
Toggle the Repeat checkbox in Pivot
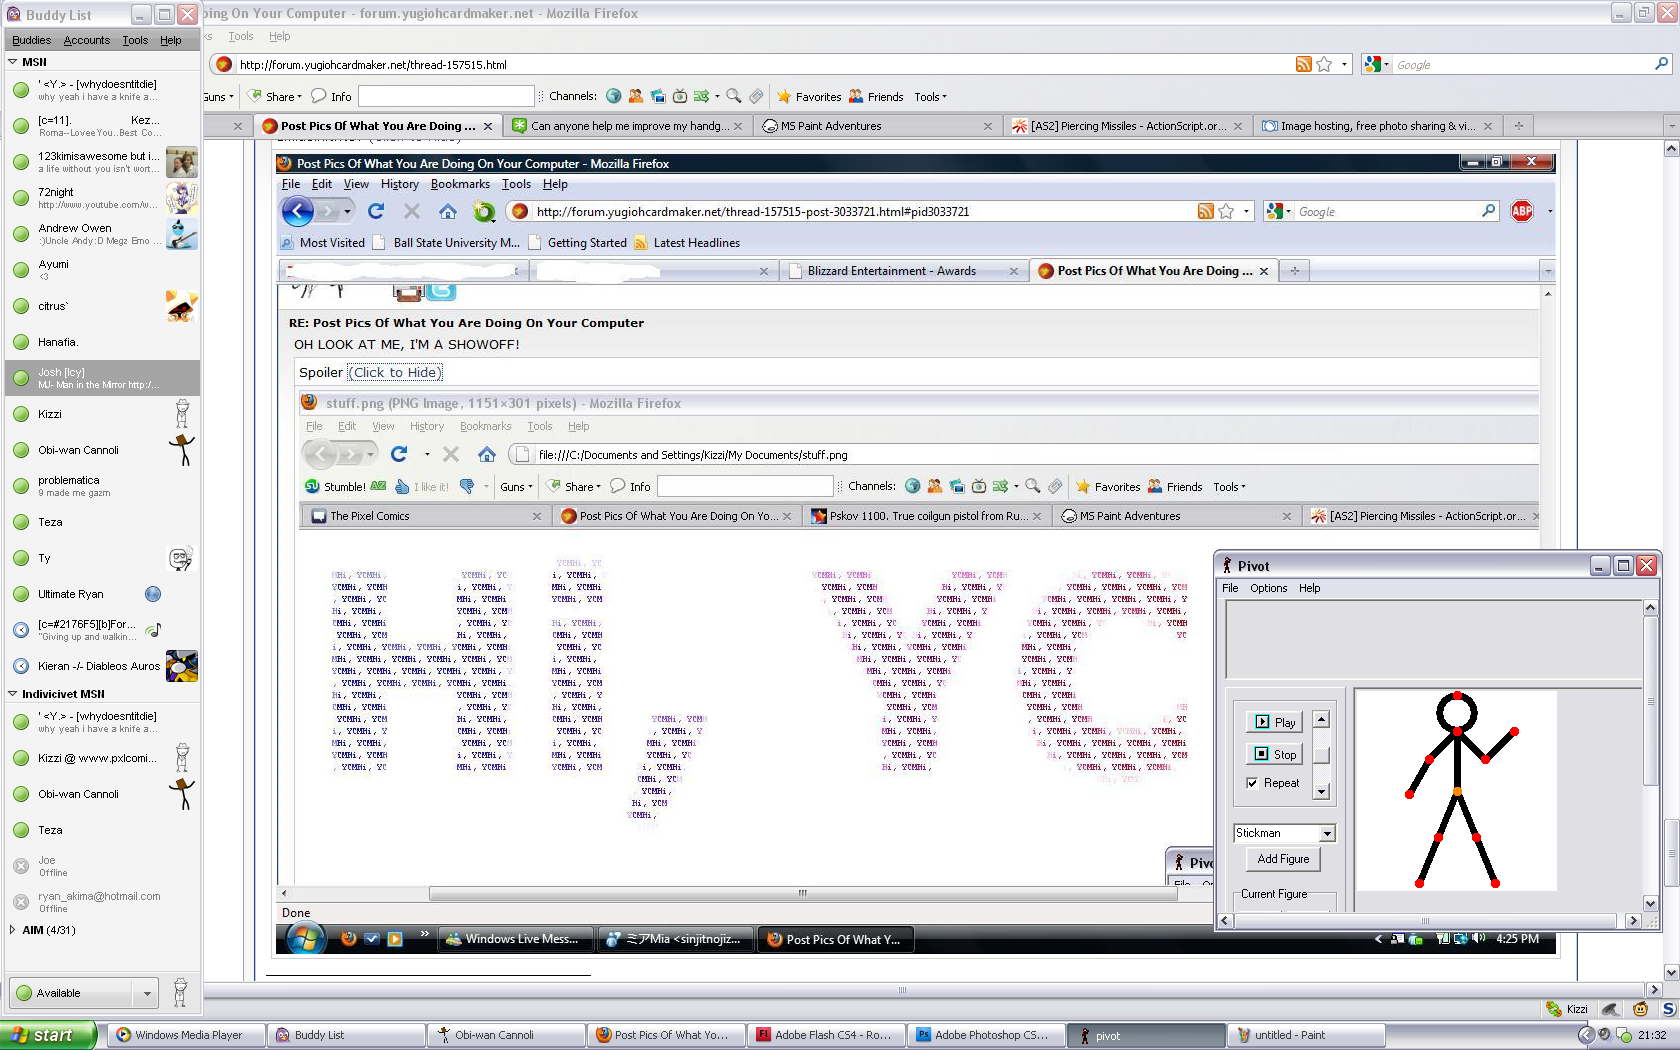pyautogui.click(x=1252, y=783)
